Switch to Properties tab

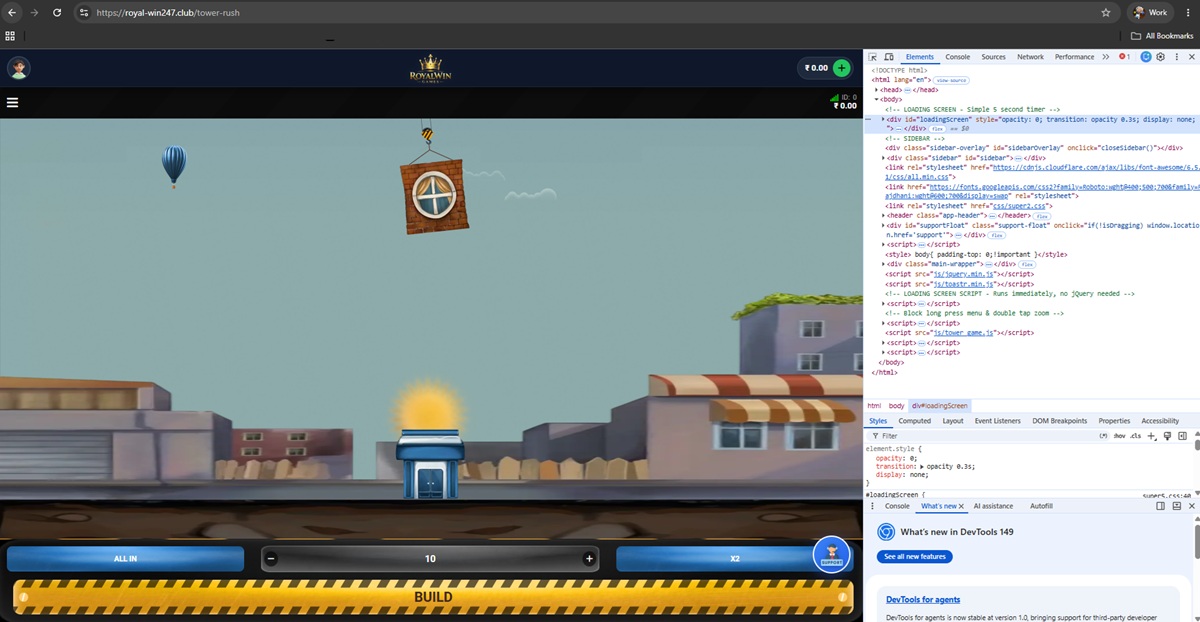pos(1114,421)
